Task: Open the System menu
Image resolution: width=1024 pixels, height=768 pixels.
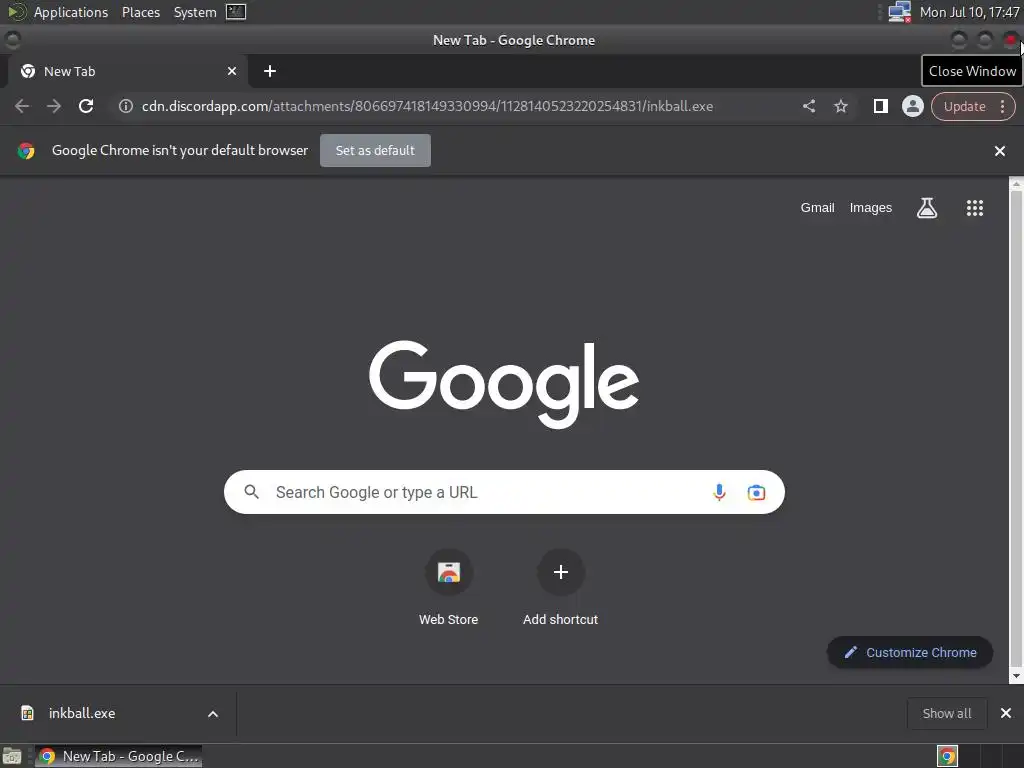Action: [195, 12]
